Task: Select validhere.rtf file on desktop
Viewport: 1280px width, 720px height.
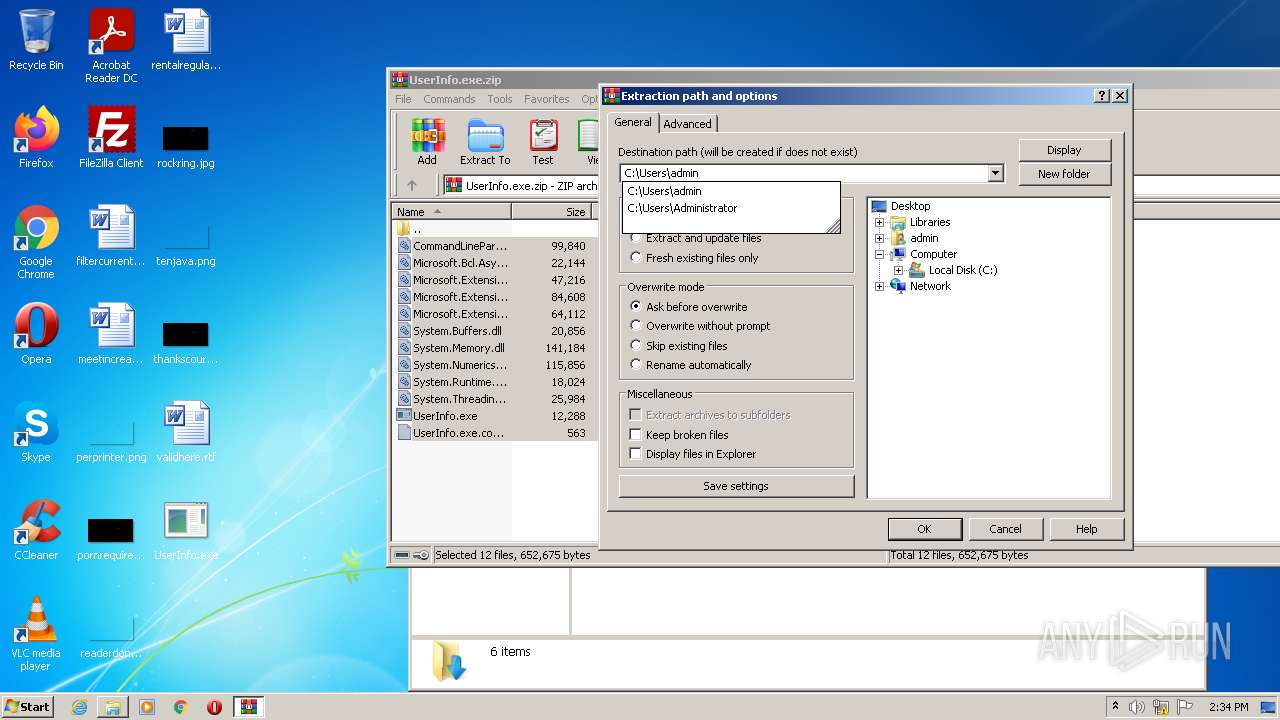Action: (186, 432)
